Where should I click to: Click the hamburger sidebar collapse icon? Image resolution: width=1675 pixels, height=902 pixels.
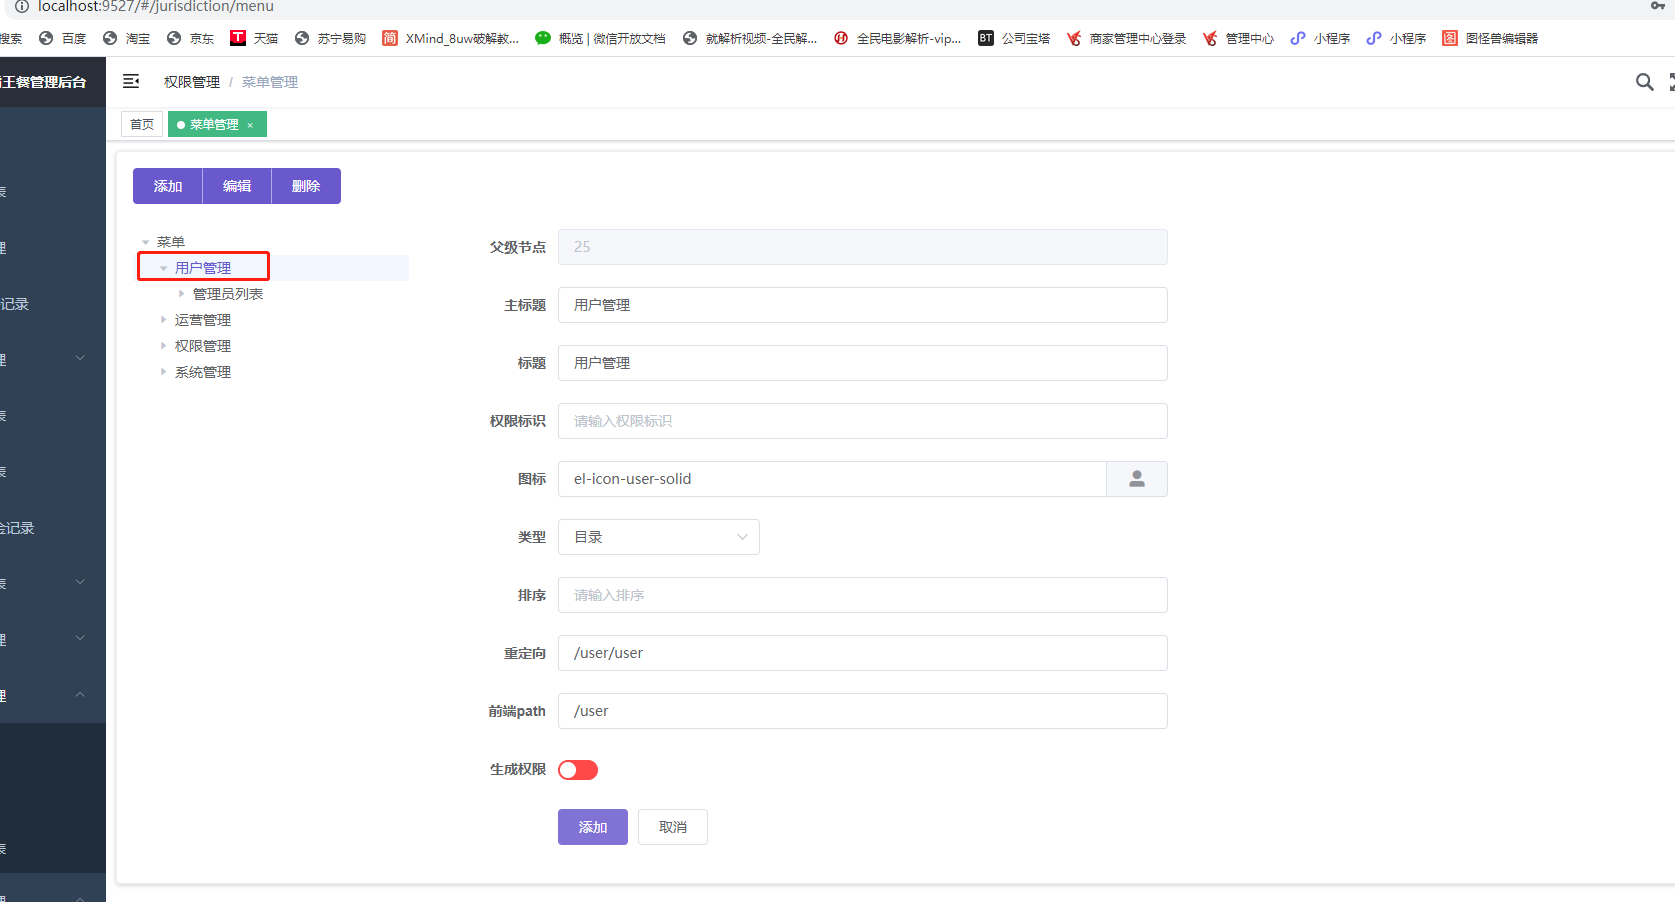tap(131, 82)
